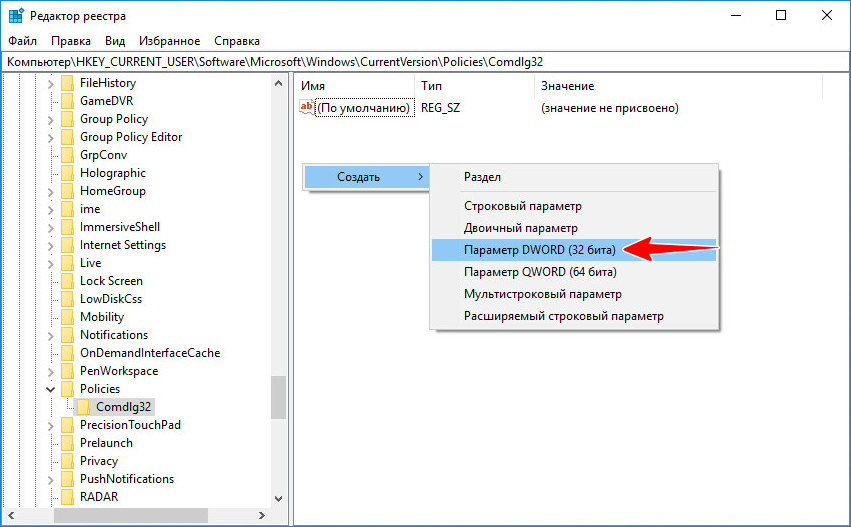Click the Policies folder icon
The width and height of the screenshot is (851, 527).
coord(67,389)
